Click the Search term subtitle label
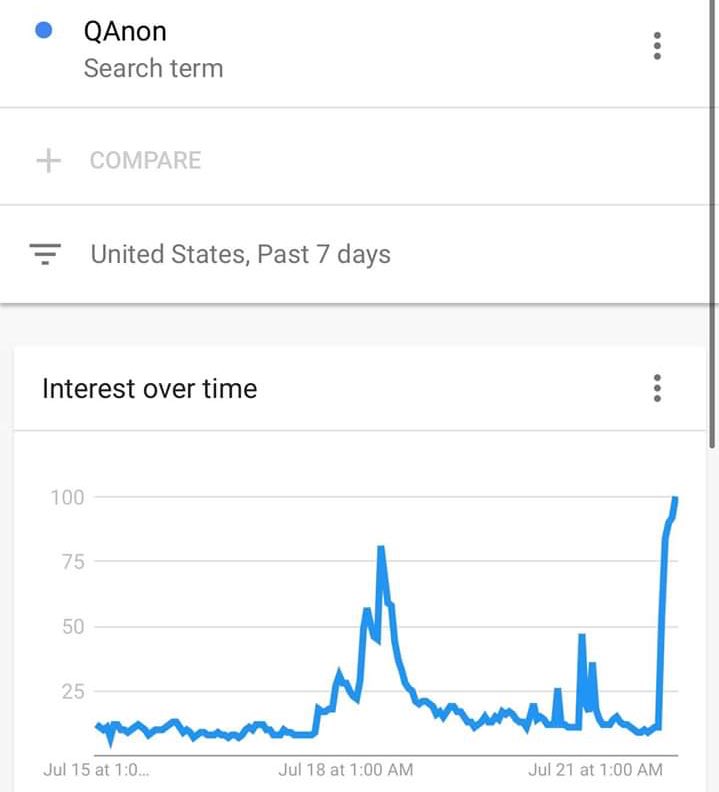The width and height of the screenshot is (719, 792). click(154, 68)
